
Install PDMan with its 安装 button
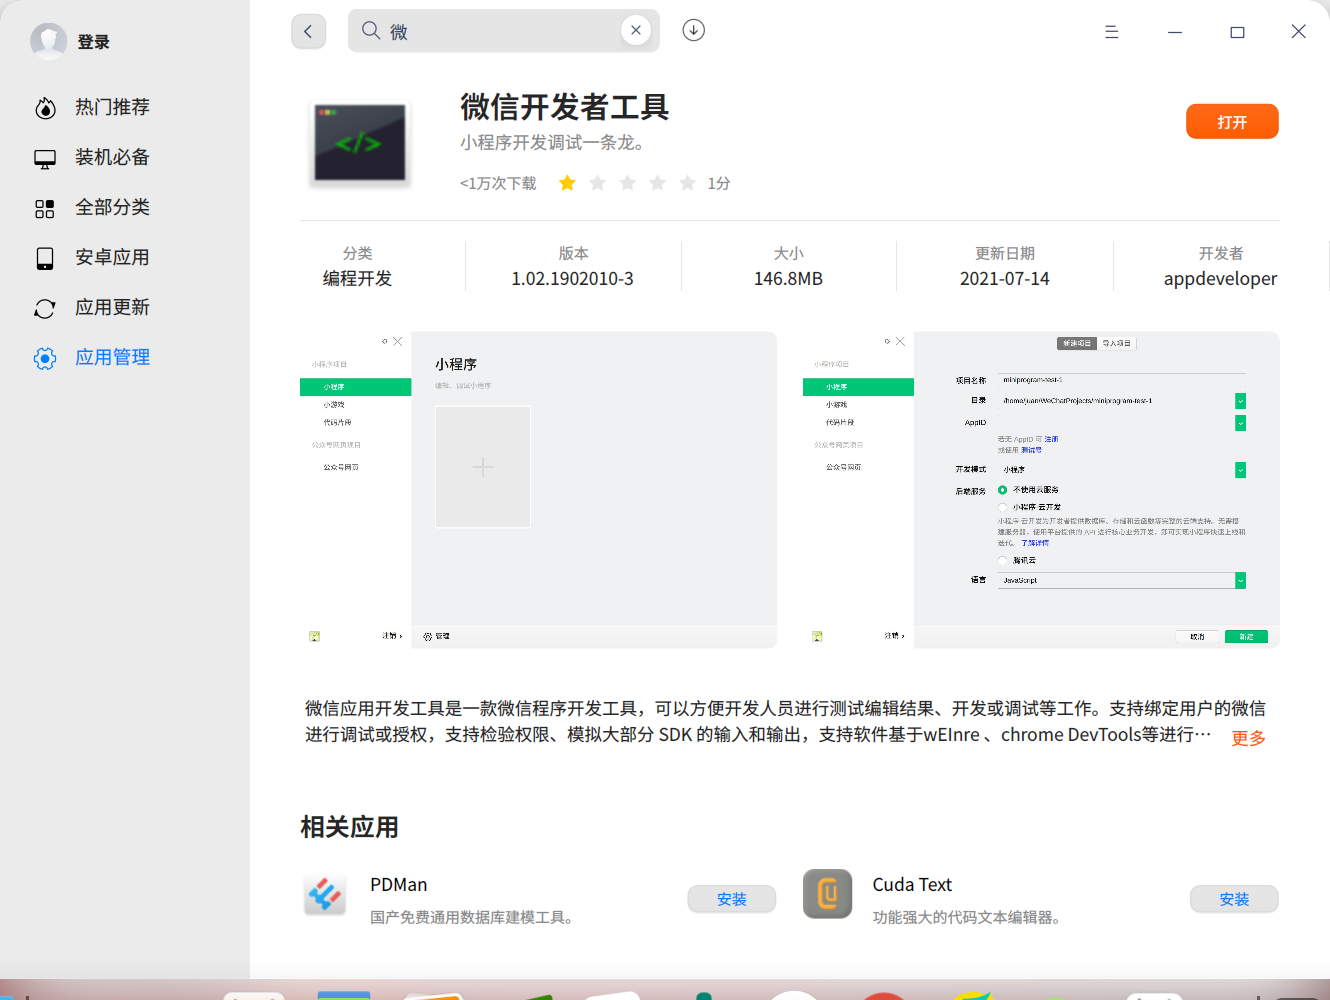pos(732,899)
